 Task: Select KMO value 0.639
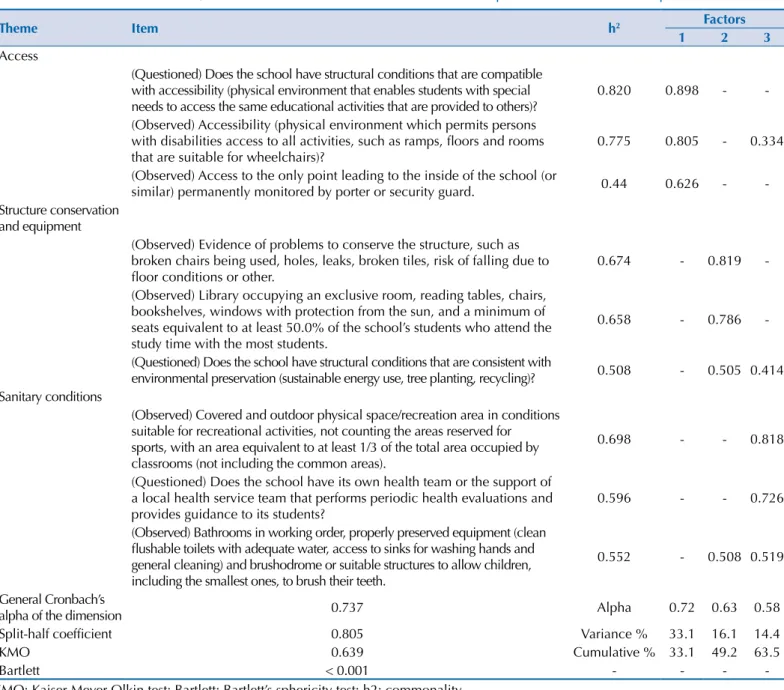point(347,652)
